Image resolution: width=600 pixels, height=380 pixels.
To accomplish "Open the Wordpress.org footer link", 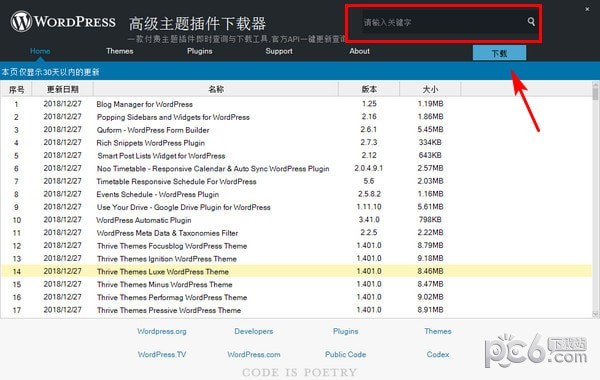I will coord(162,331).
